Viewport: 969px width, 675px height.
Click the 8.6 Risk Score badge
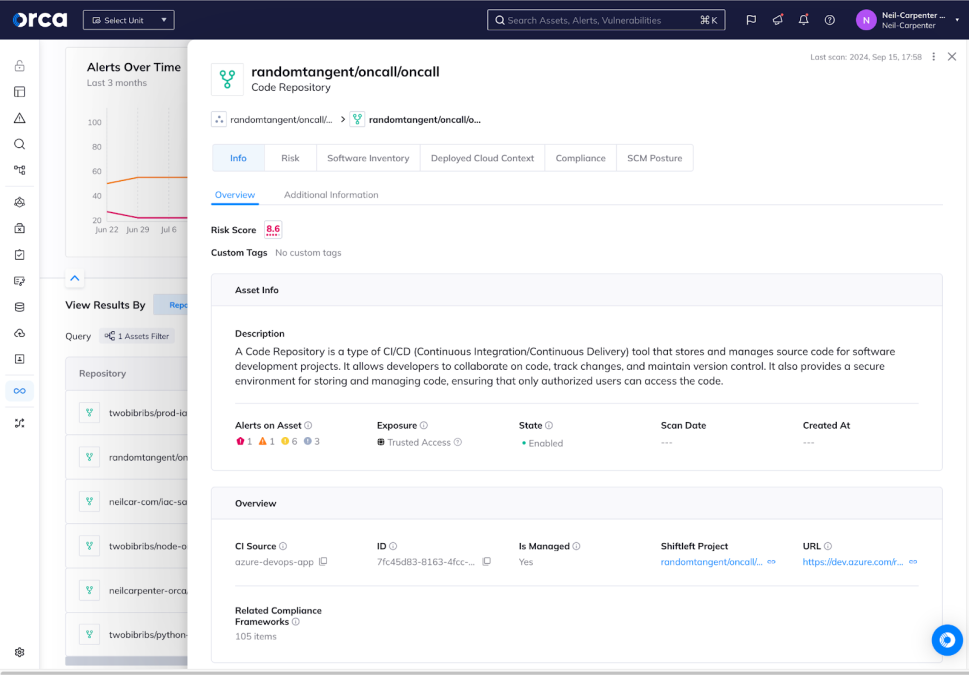point(273,230)
